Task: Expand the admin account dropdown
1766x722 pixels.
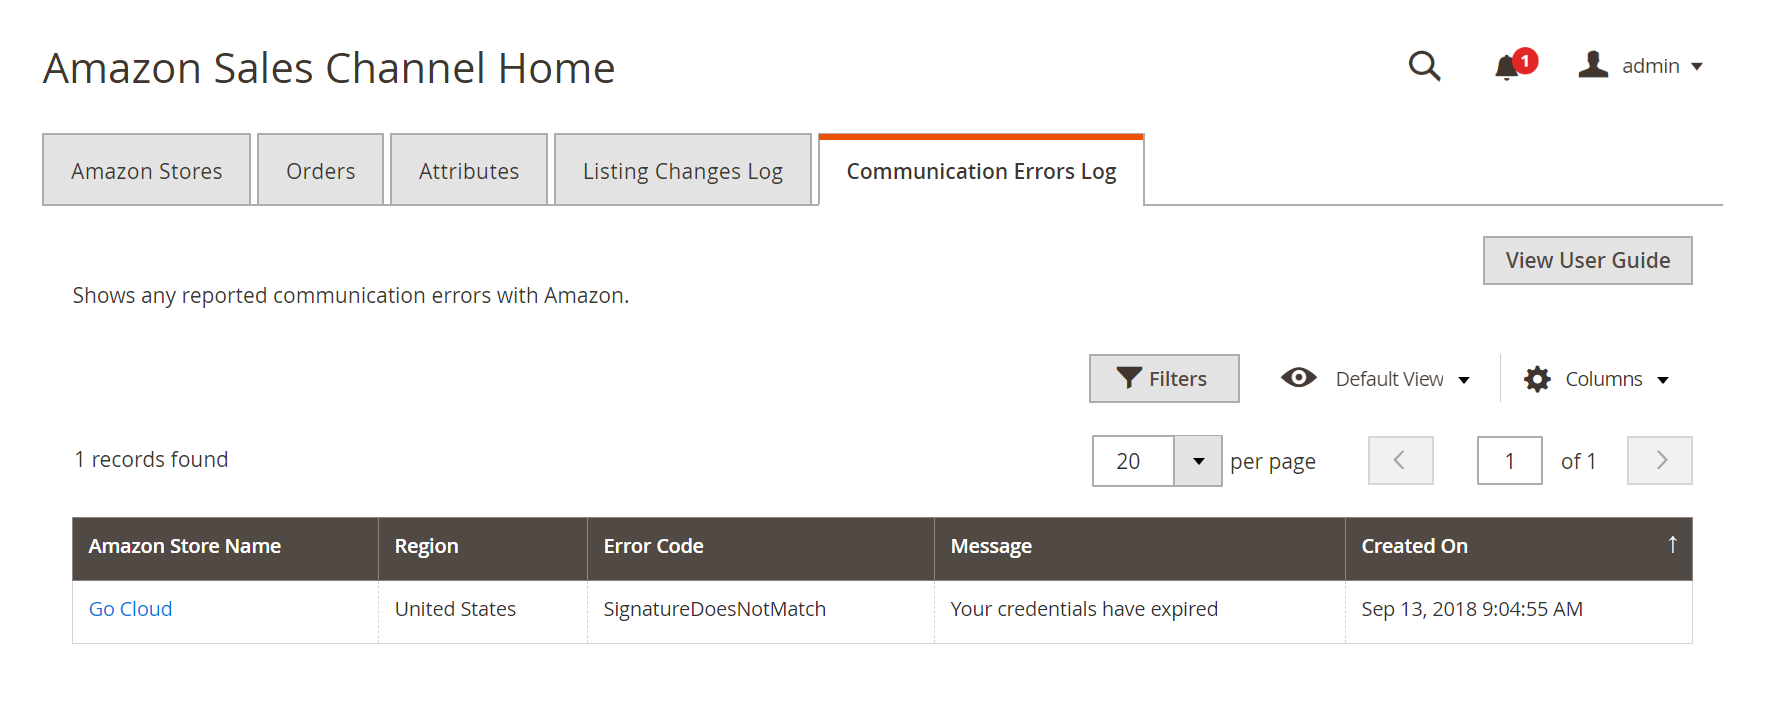Action: (x=1697, y=67)
